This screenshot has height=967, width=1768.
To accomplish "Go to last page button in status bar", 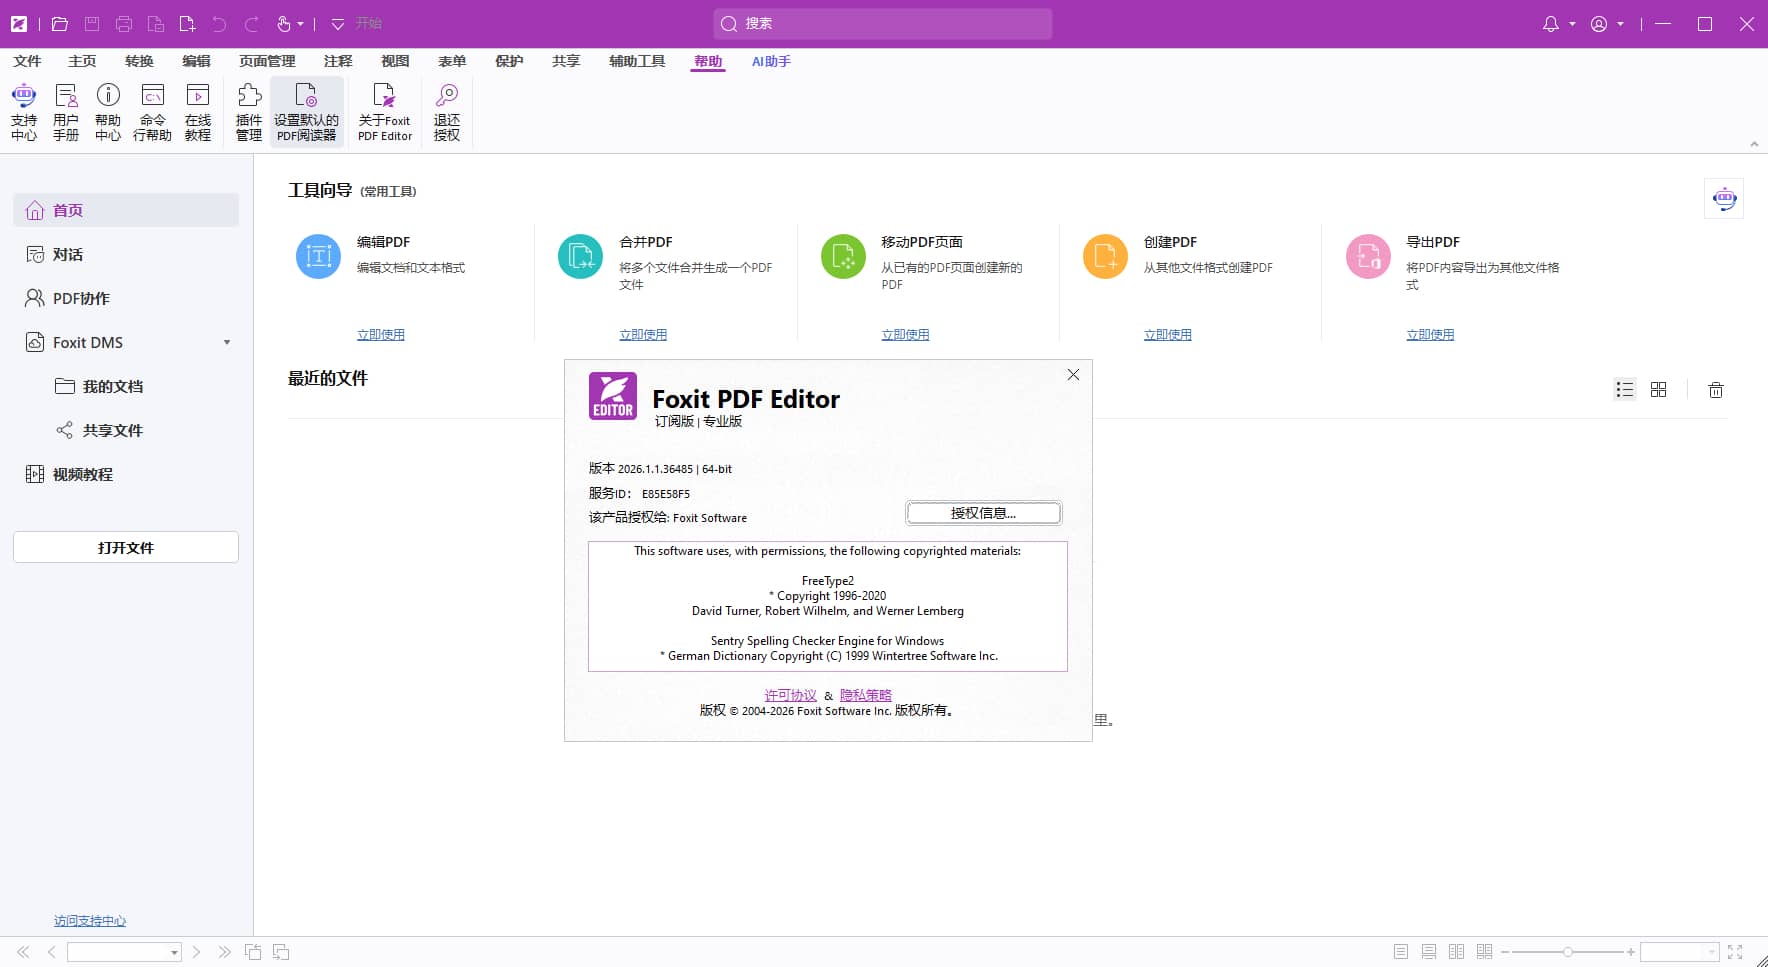I will pyautogui.click(x=224, y=952).
